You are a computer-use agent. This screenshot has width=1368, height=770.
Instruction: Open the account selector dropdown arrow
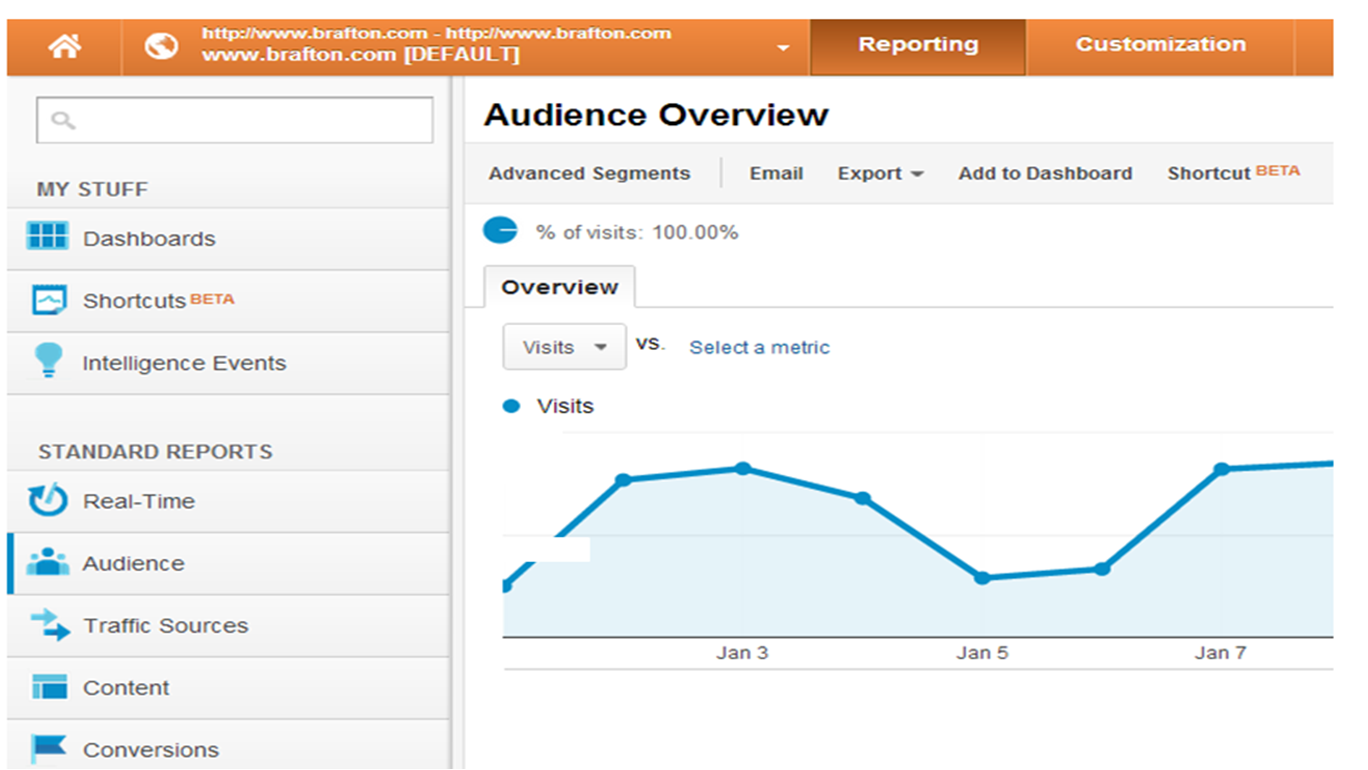[x=784, y=48]
